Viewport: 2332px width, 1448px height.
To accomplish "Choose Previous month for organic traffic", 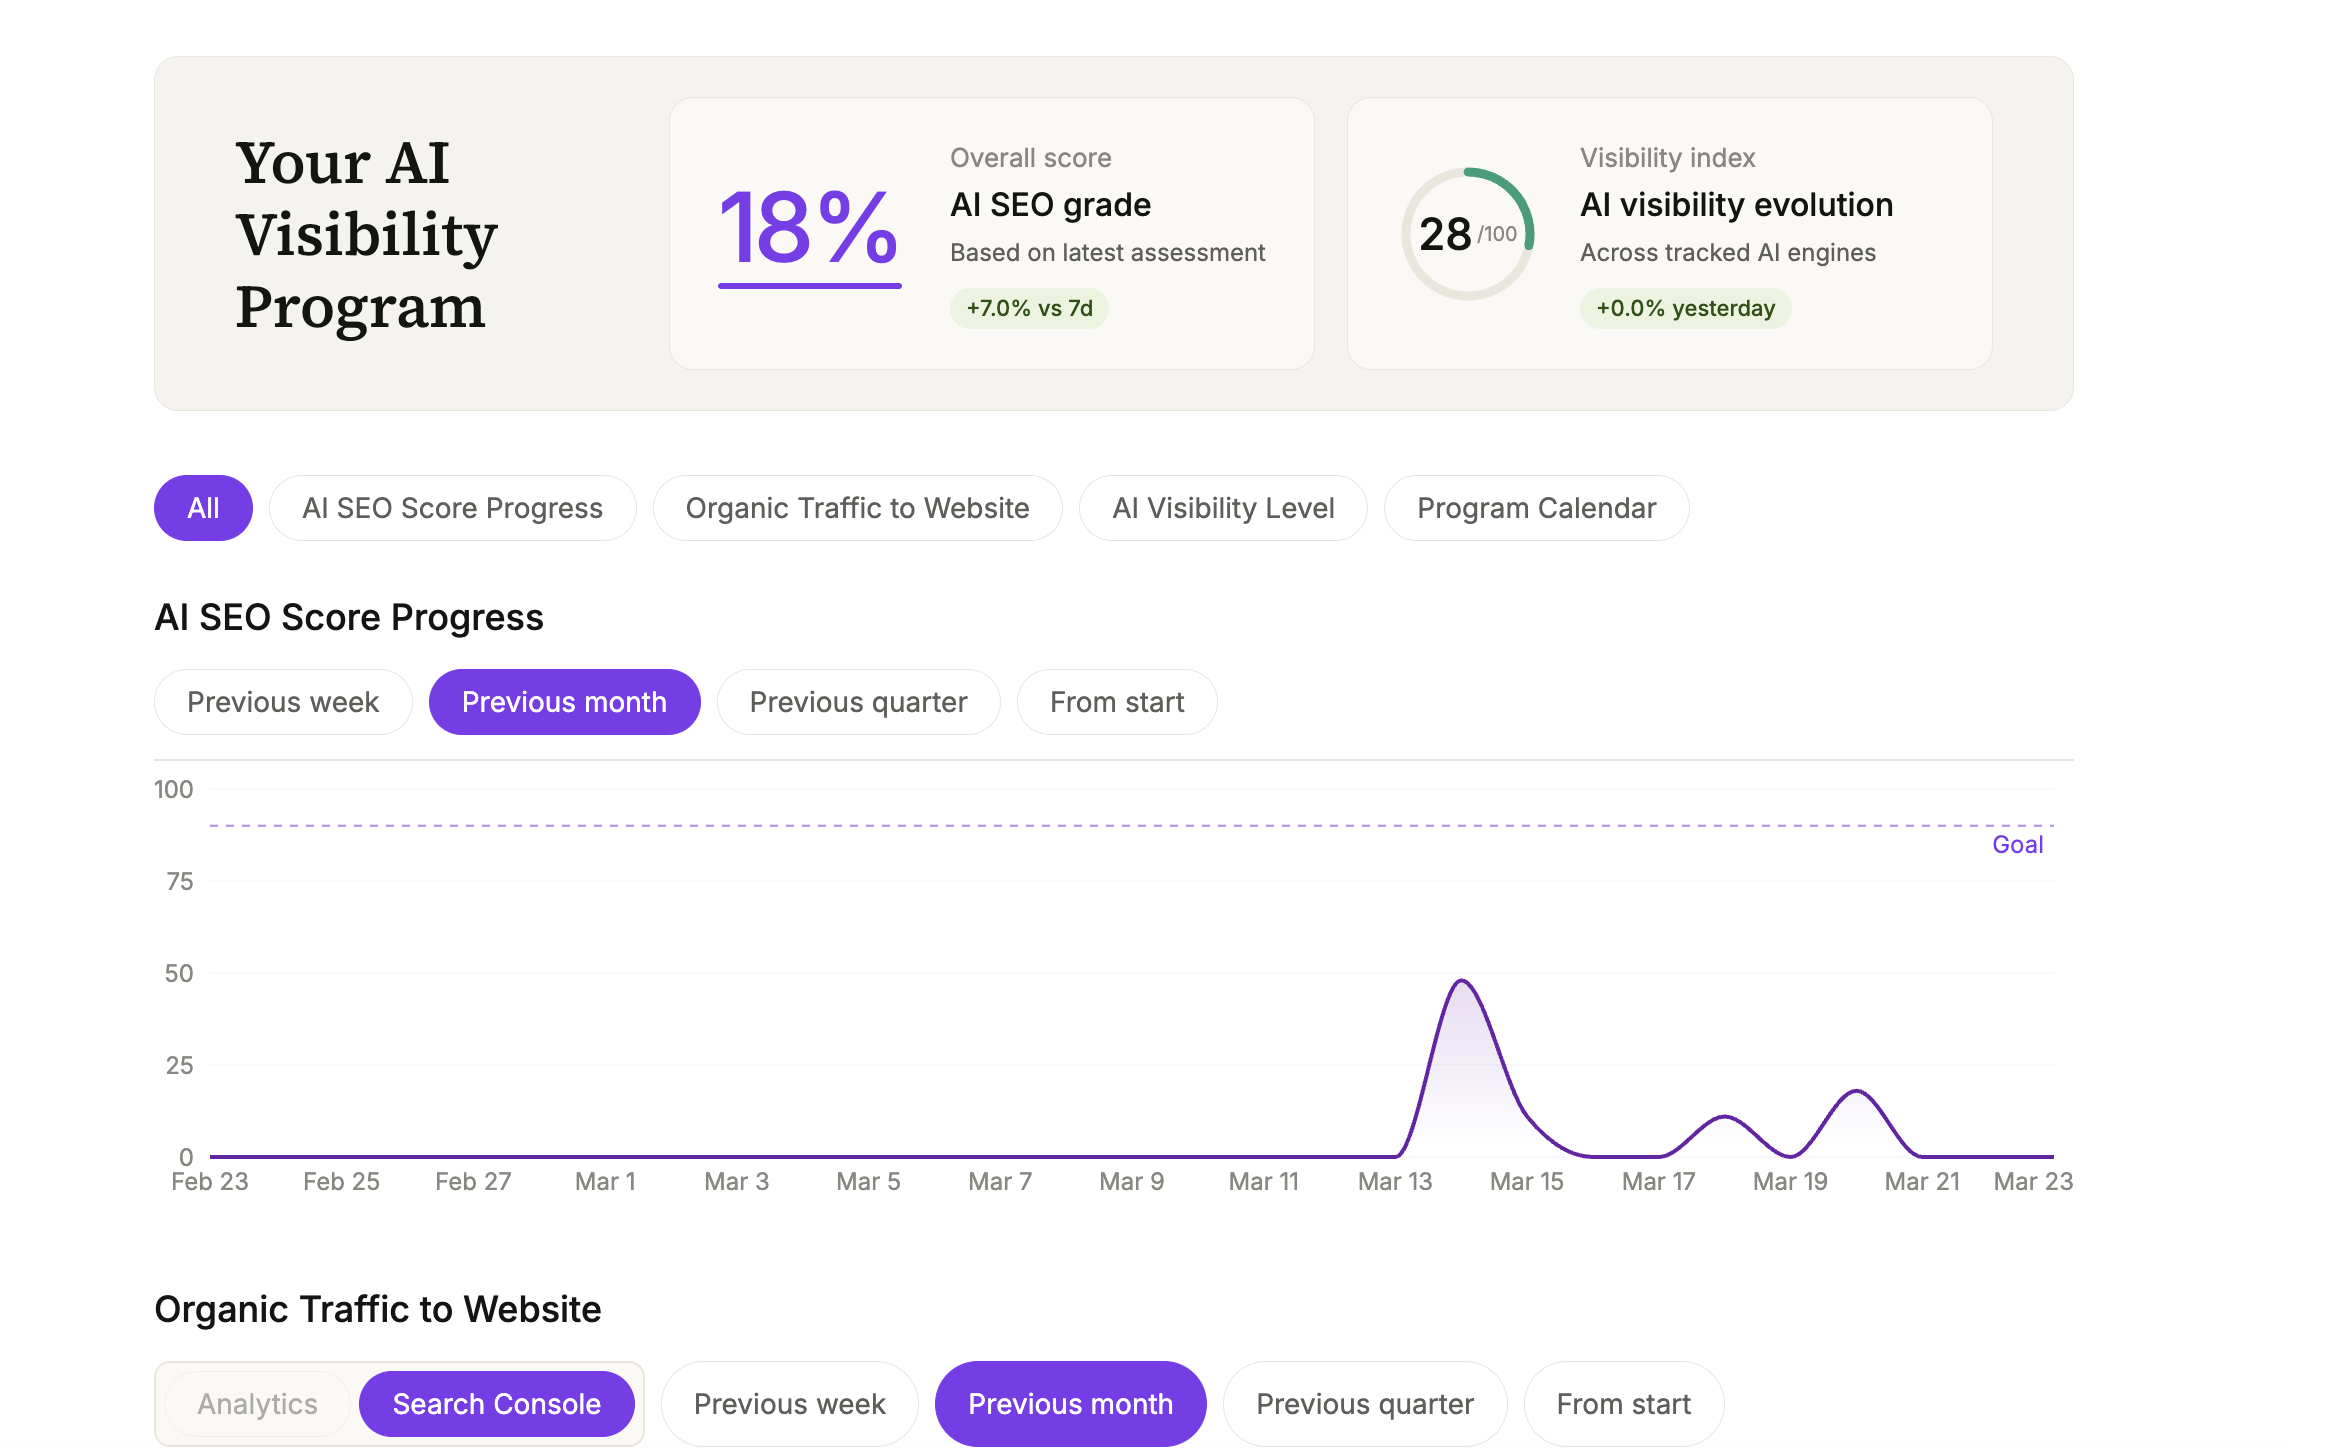I will [1070, 1403].
